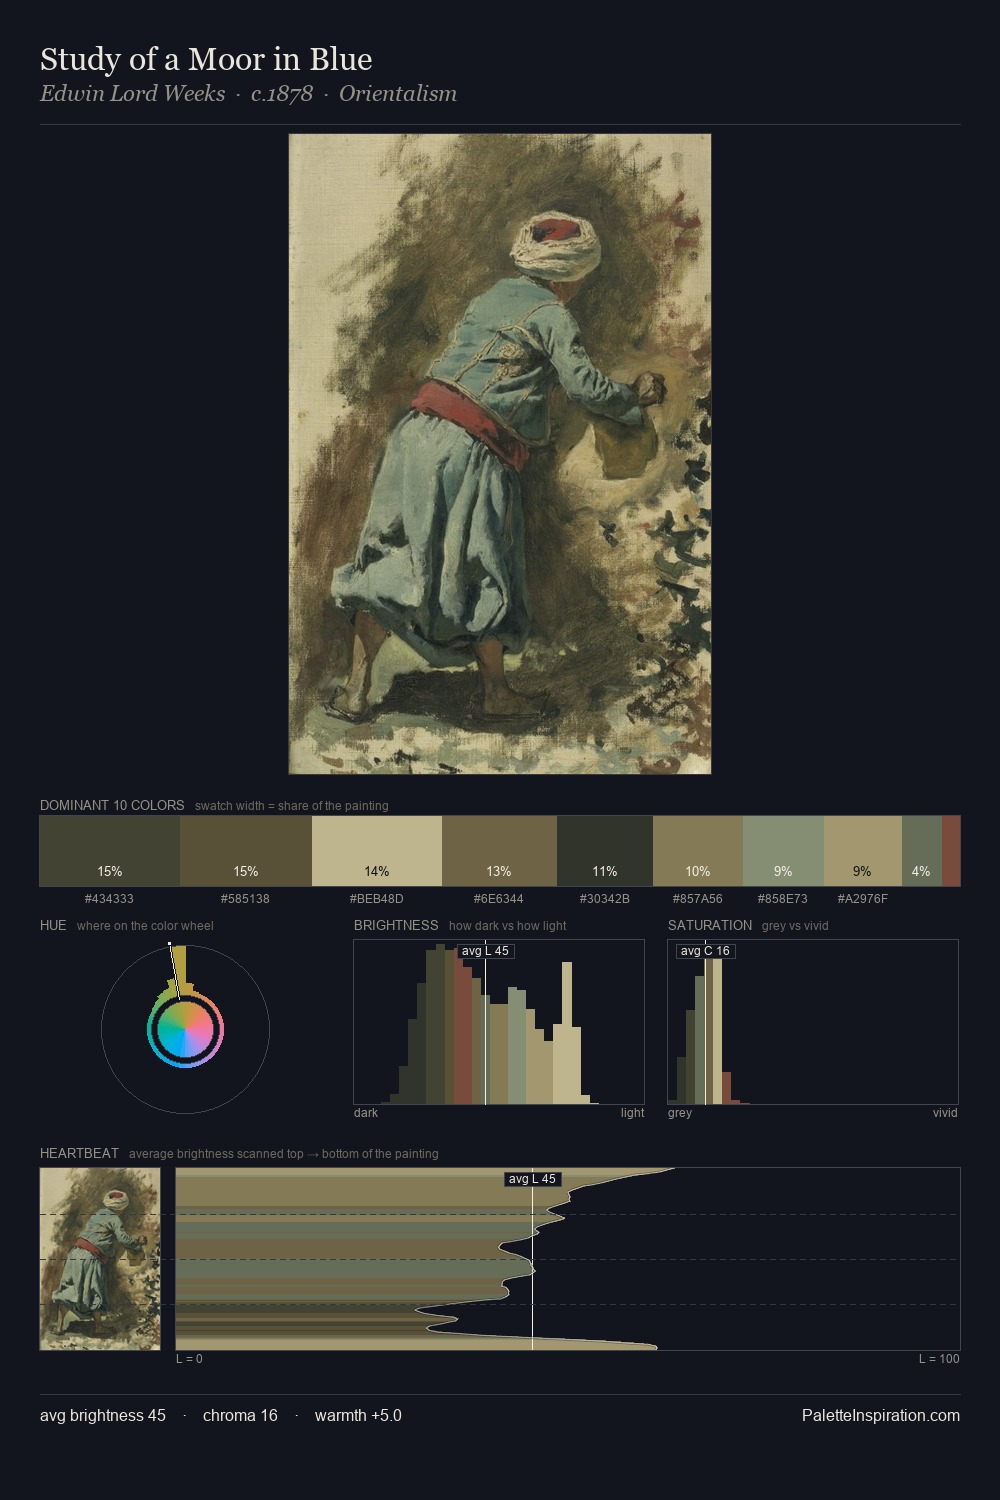
Task: Click the 'avg L 45' brightness histogram label
Action: coord(486,951)
